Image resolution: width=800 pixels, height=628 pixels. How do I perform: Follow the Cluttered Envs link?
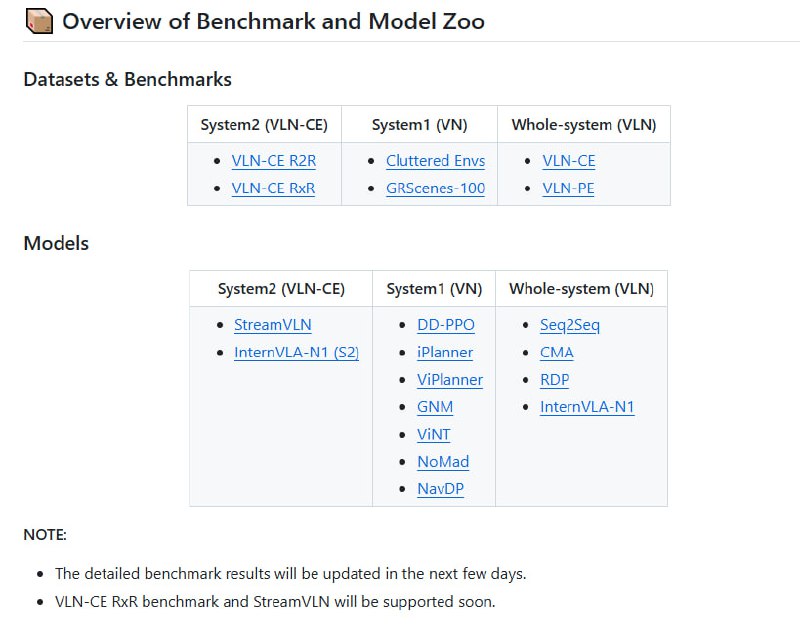pyautogui.click(x=435, y=161)
